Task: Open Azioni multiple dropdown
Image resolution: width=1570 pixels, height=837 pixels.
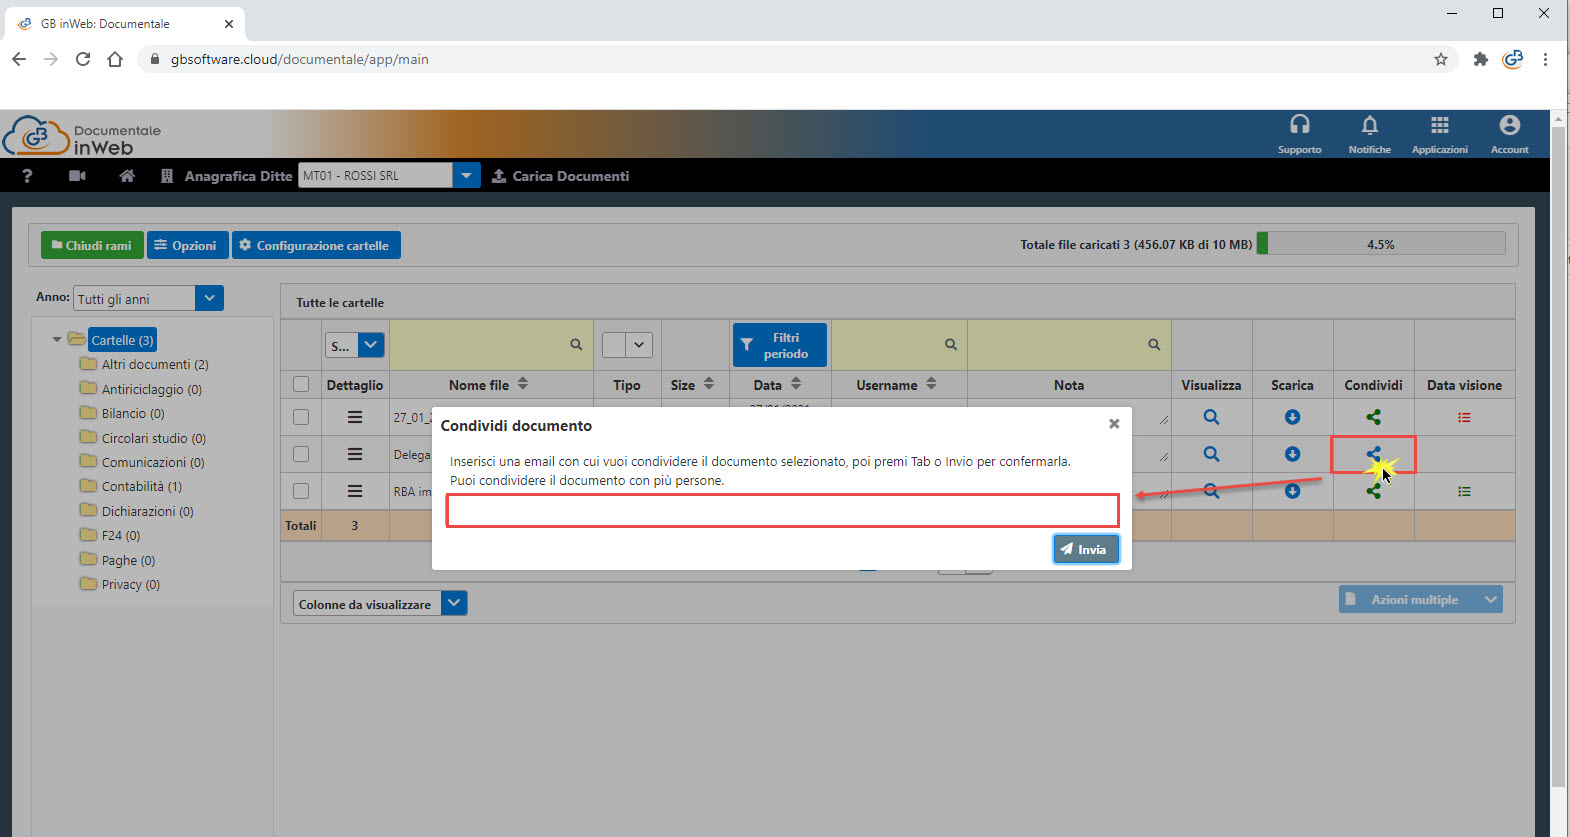Action: pos(1420,599)
